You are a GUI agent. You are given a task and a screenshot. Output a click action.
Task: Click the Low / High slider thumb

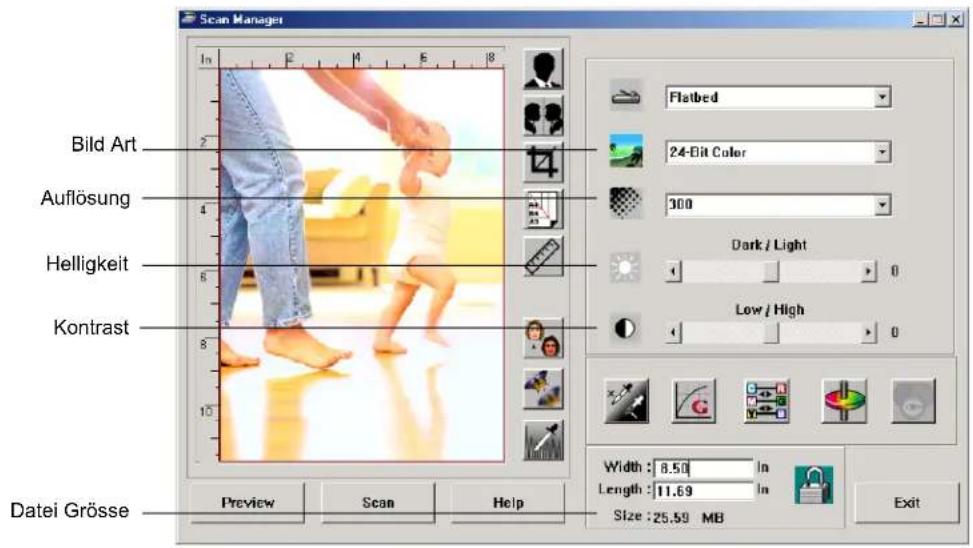tap(771, 333)
